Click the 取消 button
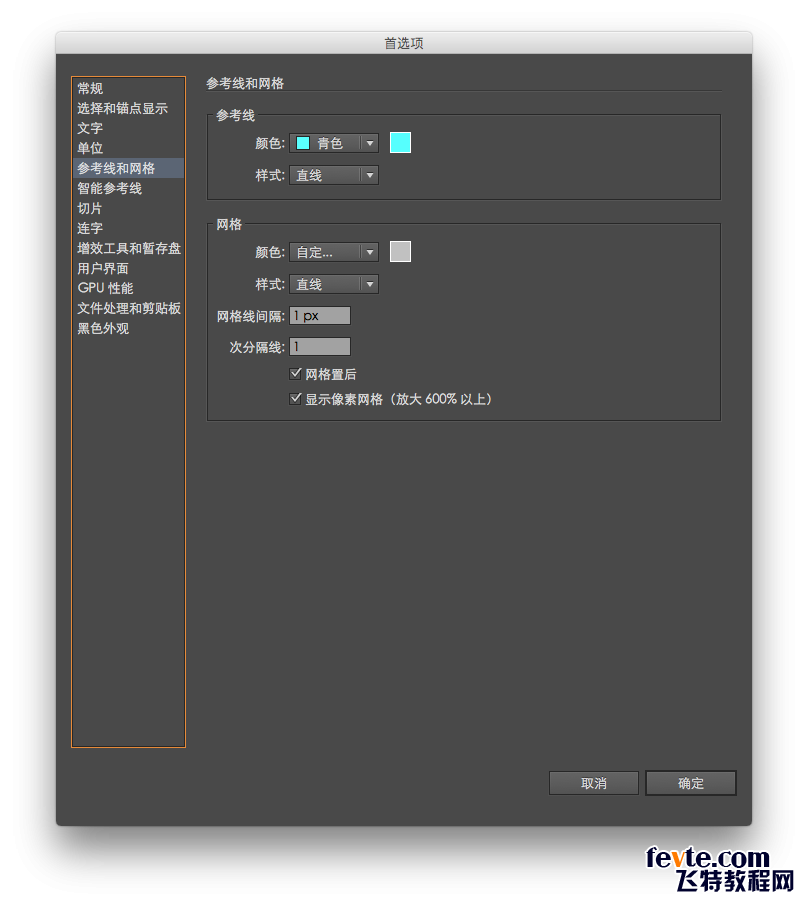The image size is (808, 906). click(x=594, y=784)
